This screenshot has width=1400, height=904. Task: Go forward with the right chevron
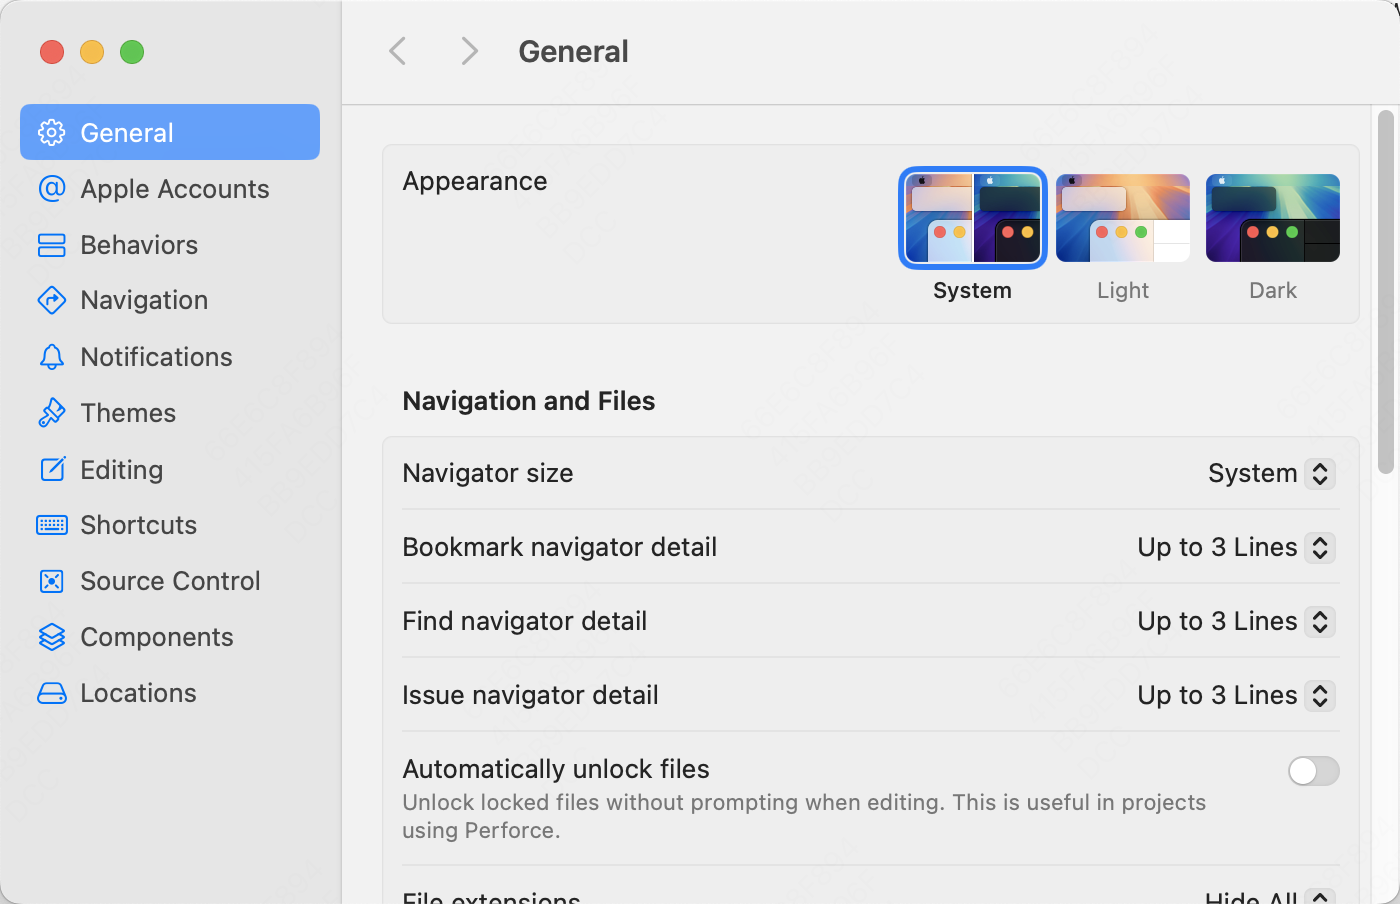point(469,51)
